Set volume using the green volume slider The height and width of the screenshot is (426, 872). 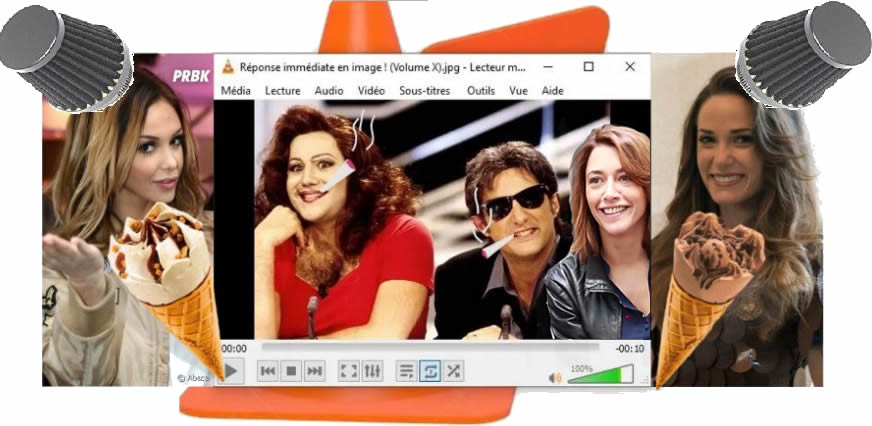pyautogui.click(x=599, y=376)
